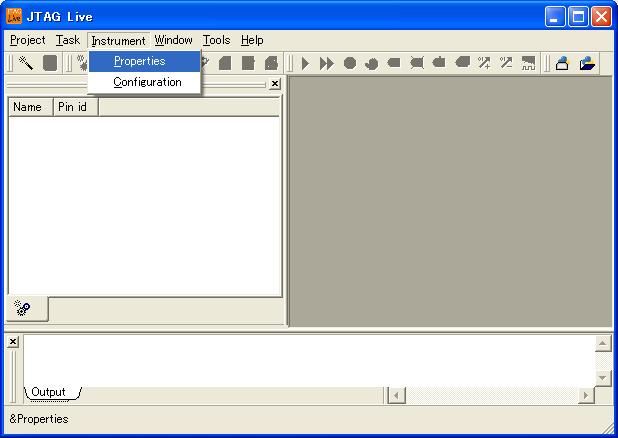Click the chip icon with top marker
Viewport: 618px width, 438px height.
point(439,62)
